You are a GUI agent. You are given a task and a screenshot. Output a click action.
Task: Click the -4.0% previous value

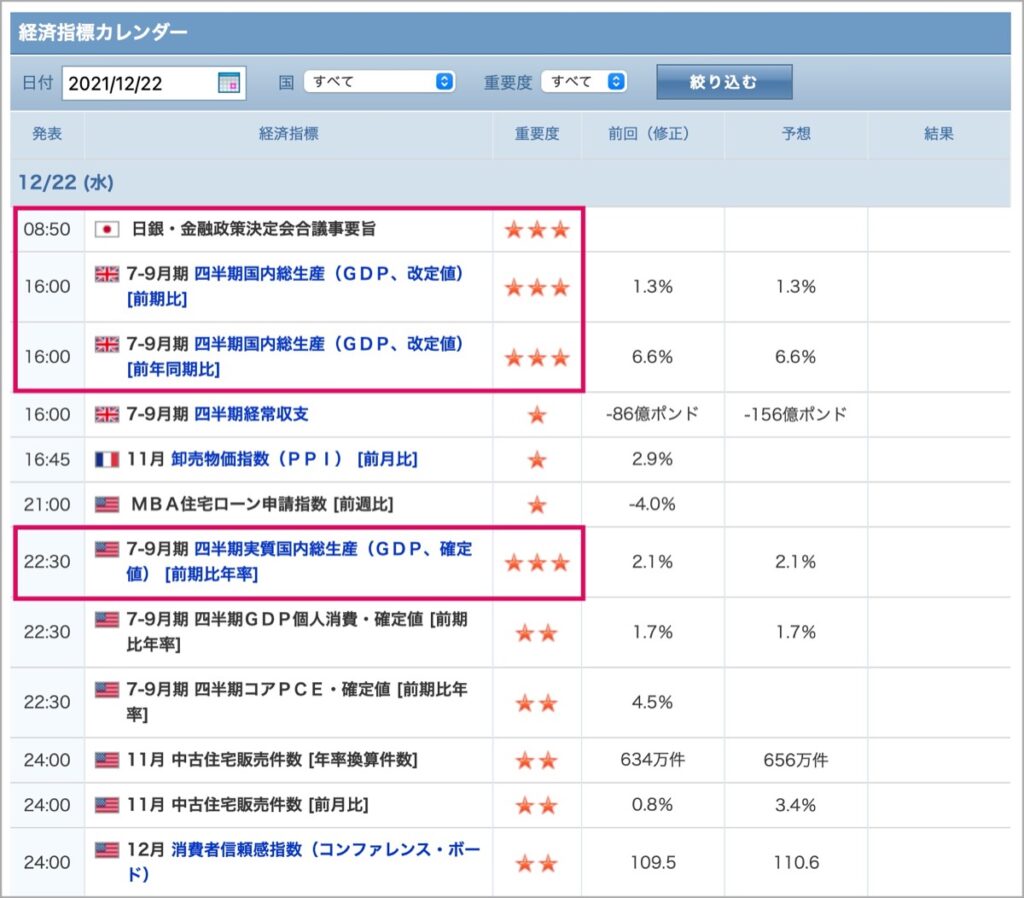click(652, 504)
